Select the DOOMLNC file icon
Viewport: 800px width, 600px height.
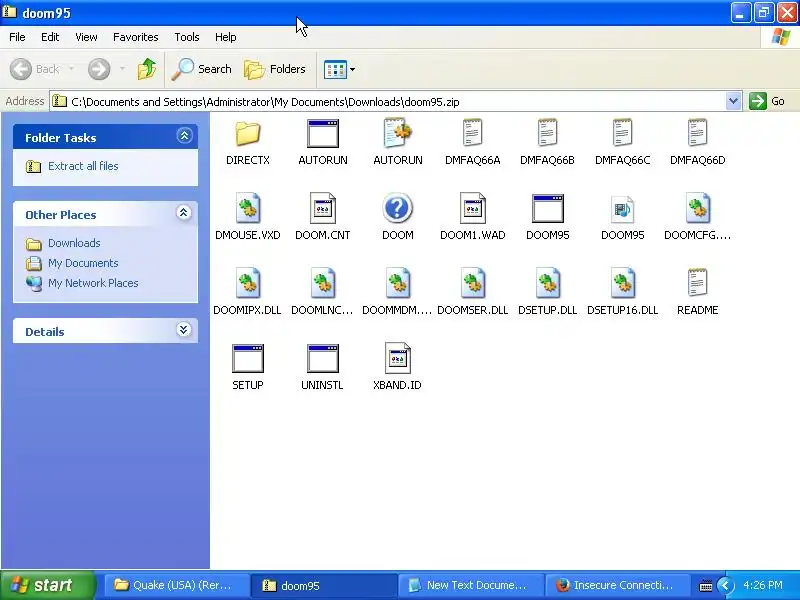pos(323,283)
